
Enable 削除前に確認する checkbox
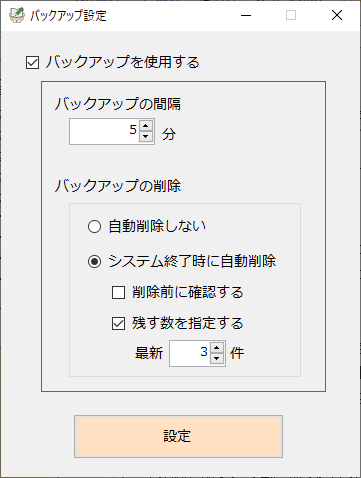tap(118, 293)
